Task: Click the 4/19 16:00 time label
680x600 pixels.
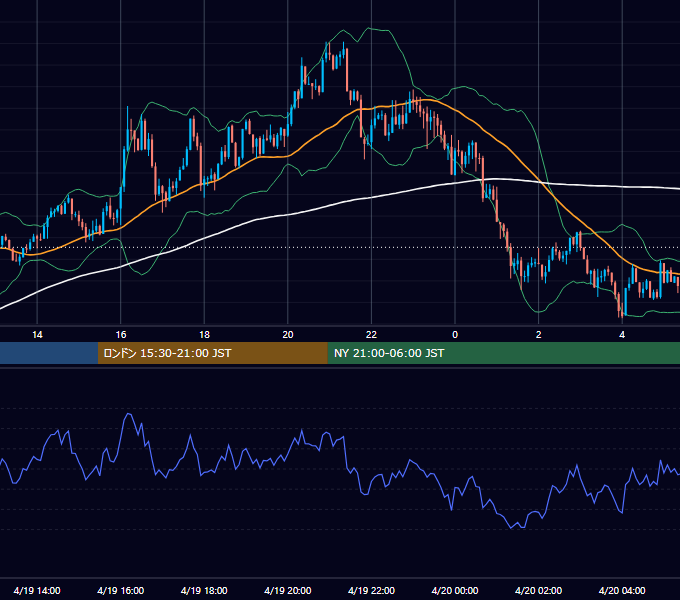Action: [121, 590]
